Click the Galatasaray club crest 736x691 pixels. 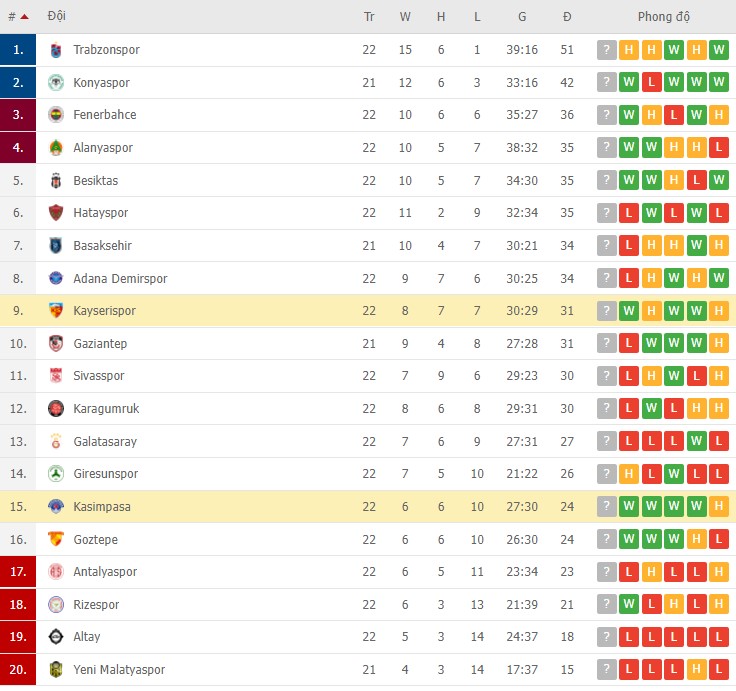(56, 442)
